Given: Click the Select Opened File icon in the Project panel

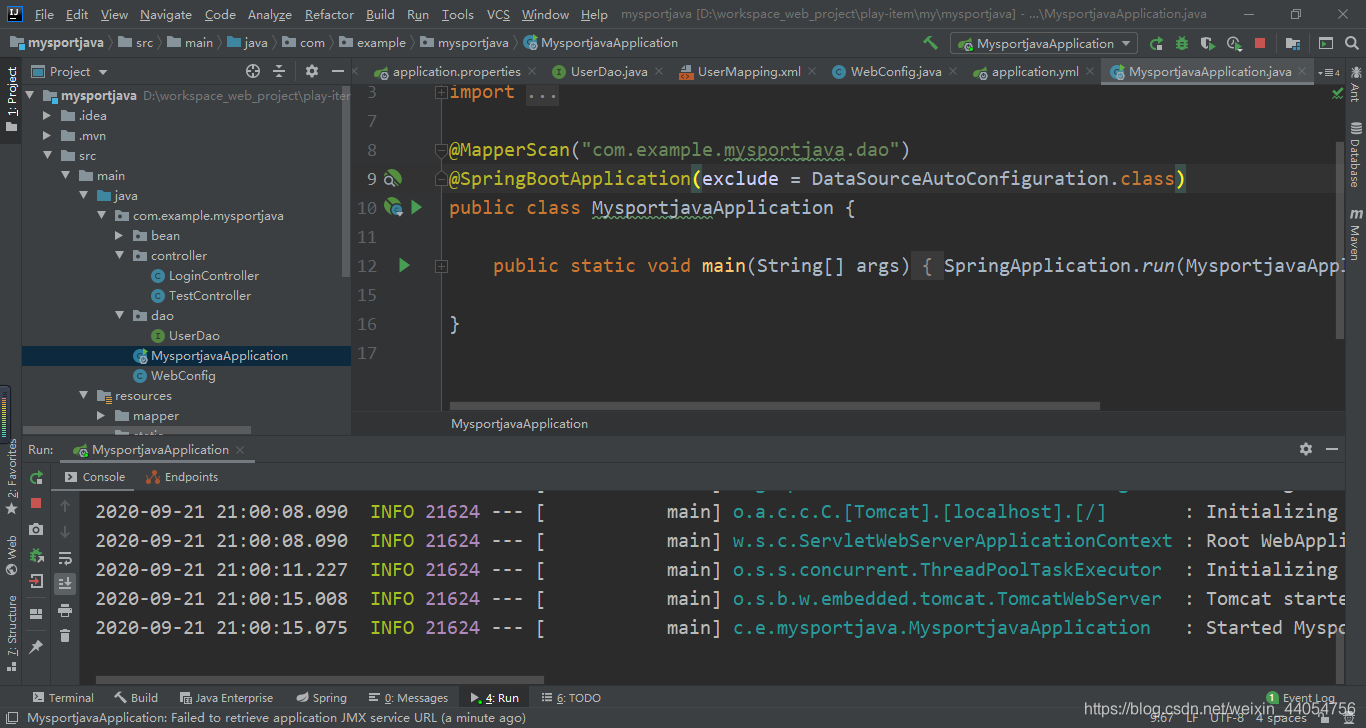Looking at the screenshot, I should [x=253, y=71].
